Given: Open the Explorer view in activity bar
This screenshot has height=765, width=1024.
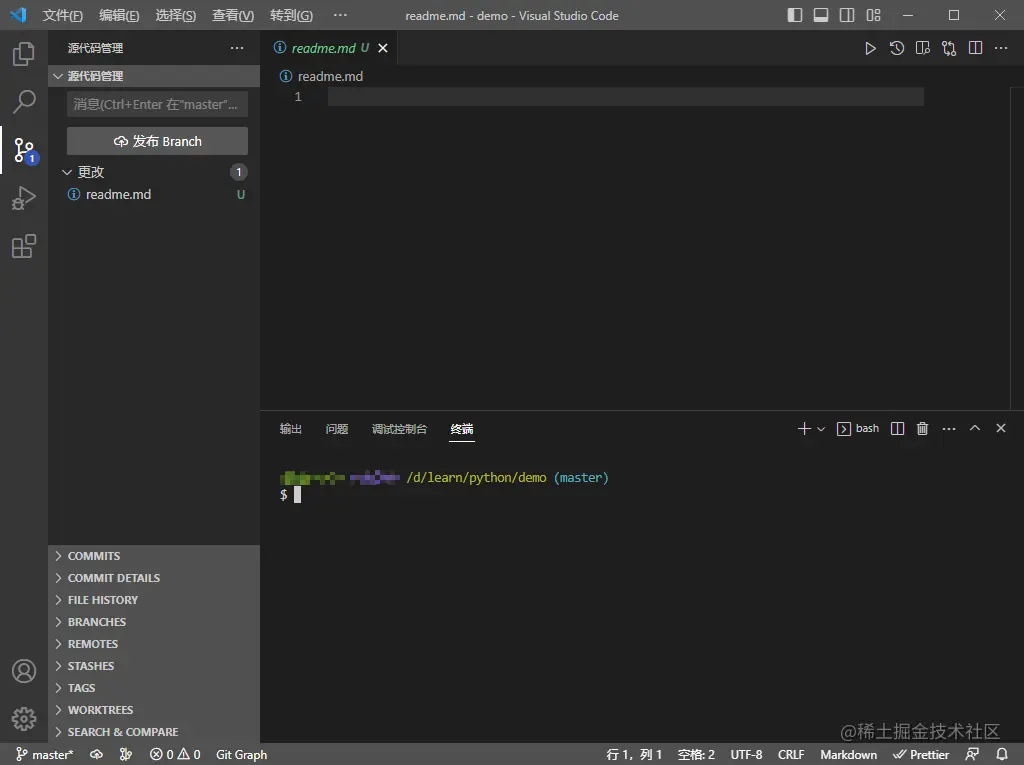Looking at the screenshot, I should [24, 54].
